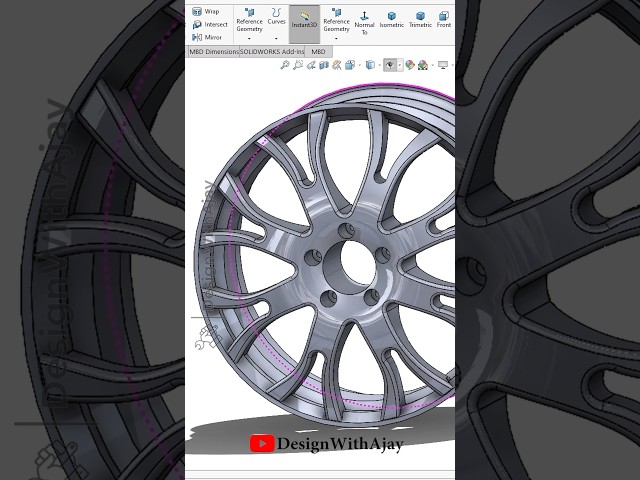Expand the right Reference Geometry dropdown arrow
Image resolution: width=640 pixels, height=480 pixels.
336,38
